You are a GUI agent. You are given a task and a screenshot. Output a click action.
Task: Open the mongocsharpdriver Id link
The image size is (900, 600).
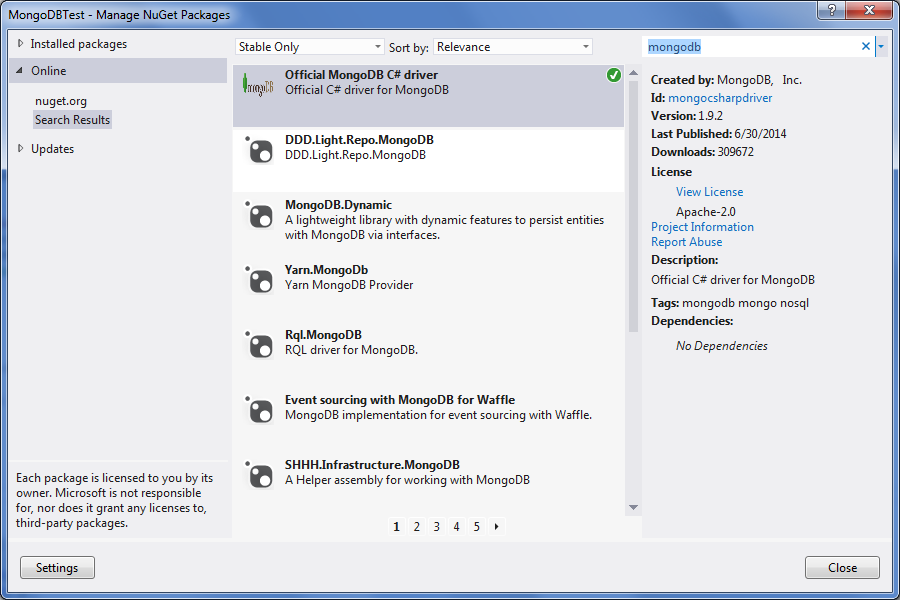720,98
